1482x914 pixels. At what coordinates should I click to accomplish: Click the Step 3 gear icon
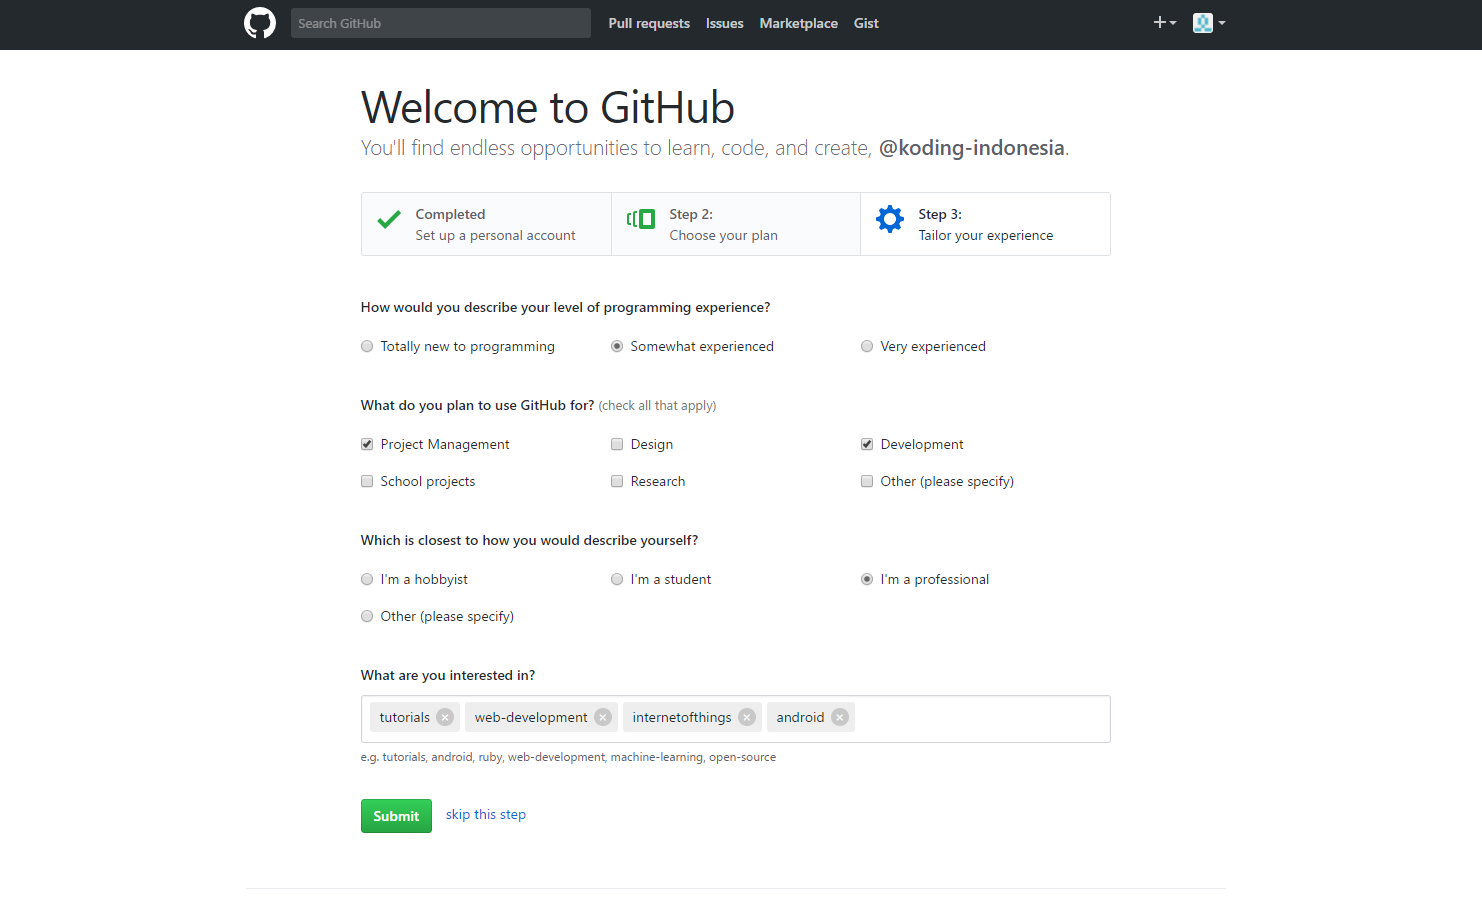(x=890, y=219)
